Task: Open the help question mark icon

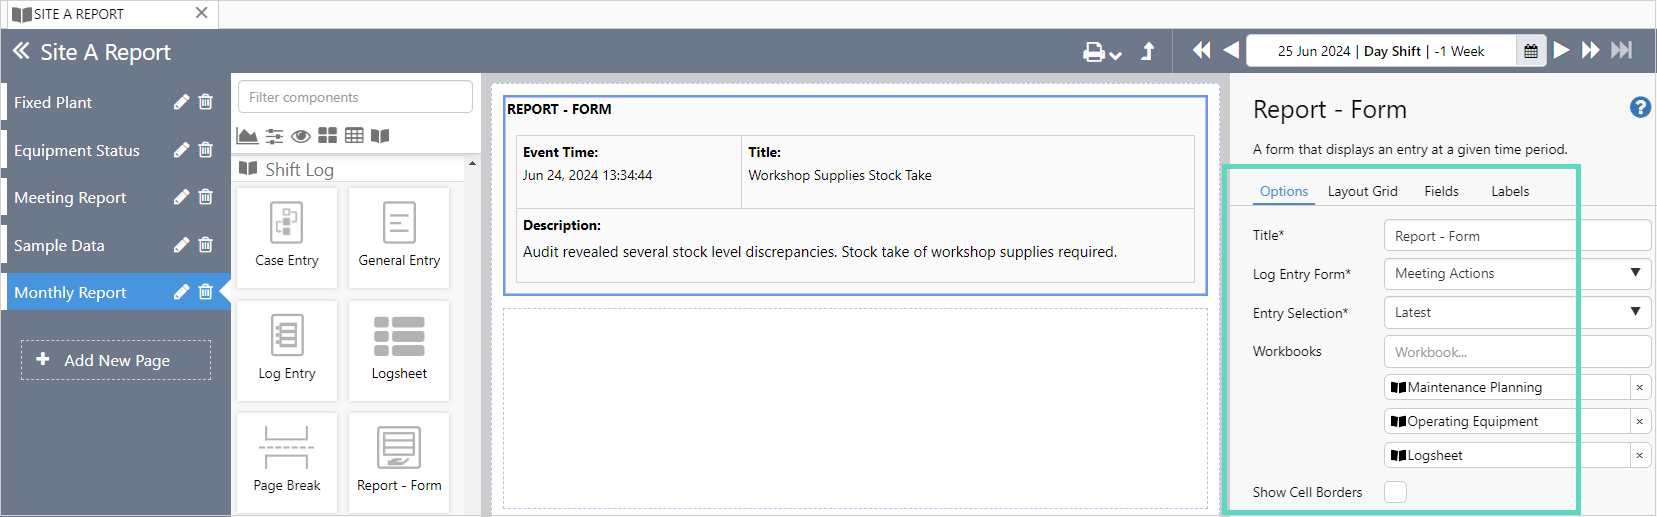Action: [1640, 108]
